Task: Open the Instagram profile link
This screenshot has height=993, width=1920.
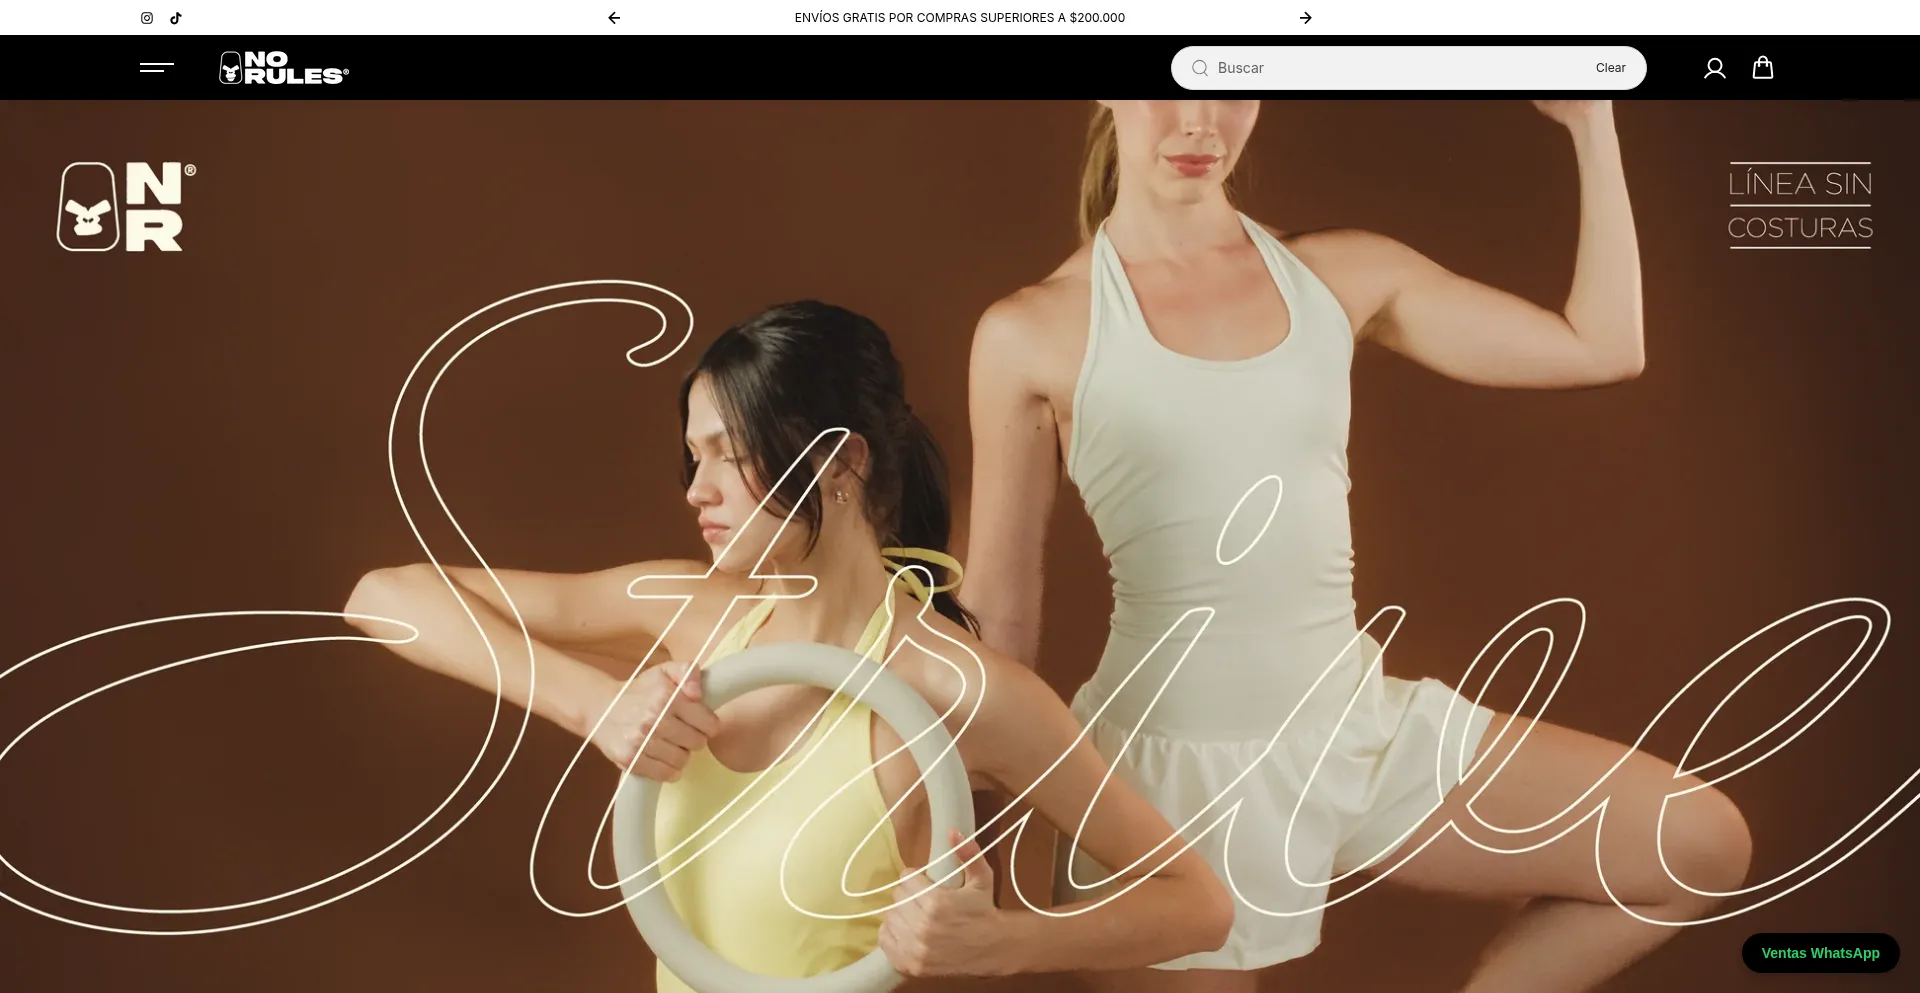Action: coord(147,18)
